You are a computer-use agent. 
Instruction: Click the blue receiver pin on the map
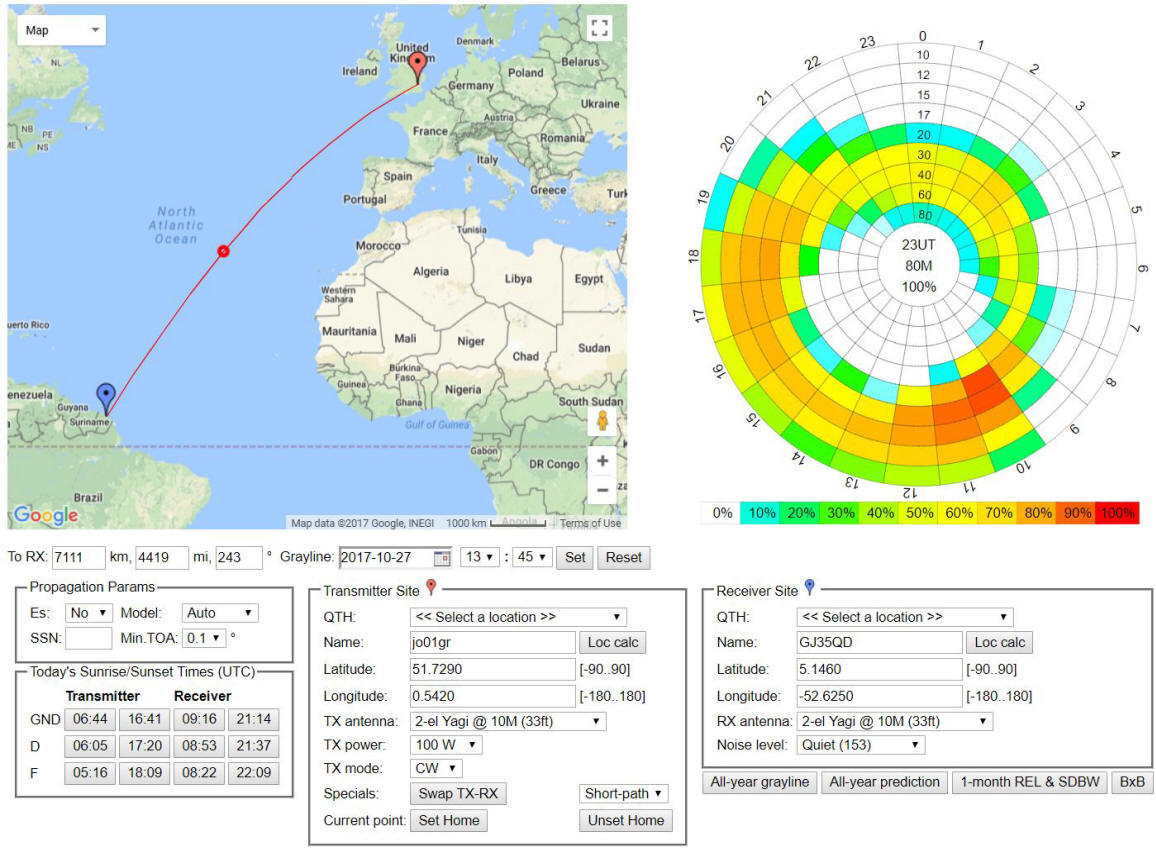click(107, 398)
